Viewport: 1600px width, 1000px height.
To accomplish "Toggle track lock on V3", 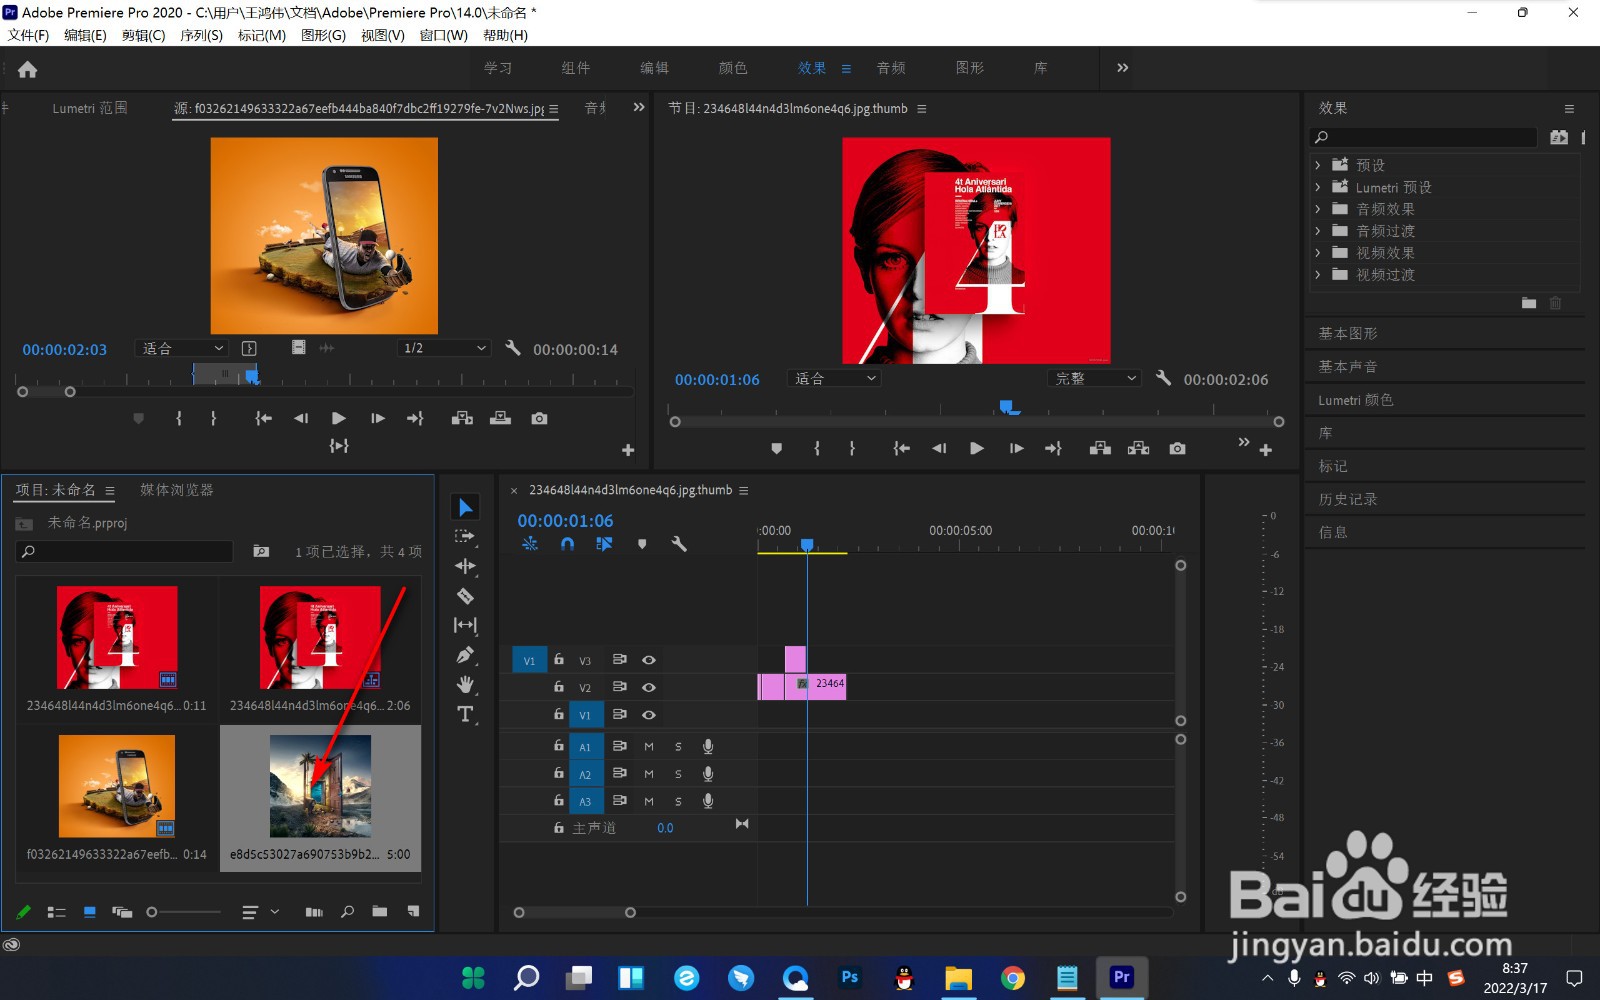I will [559, 660].
